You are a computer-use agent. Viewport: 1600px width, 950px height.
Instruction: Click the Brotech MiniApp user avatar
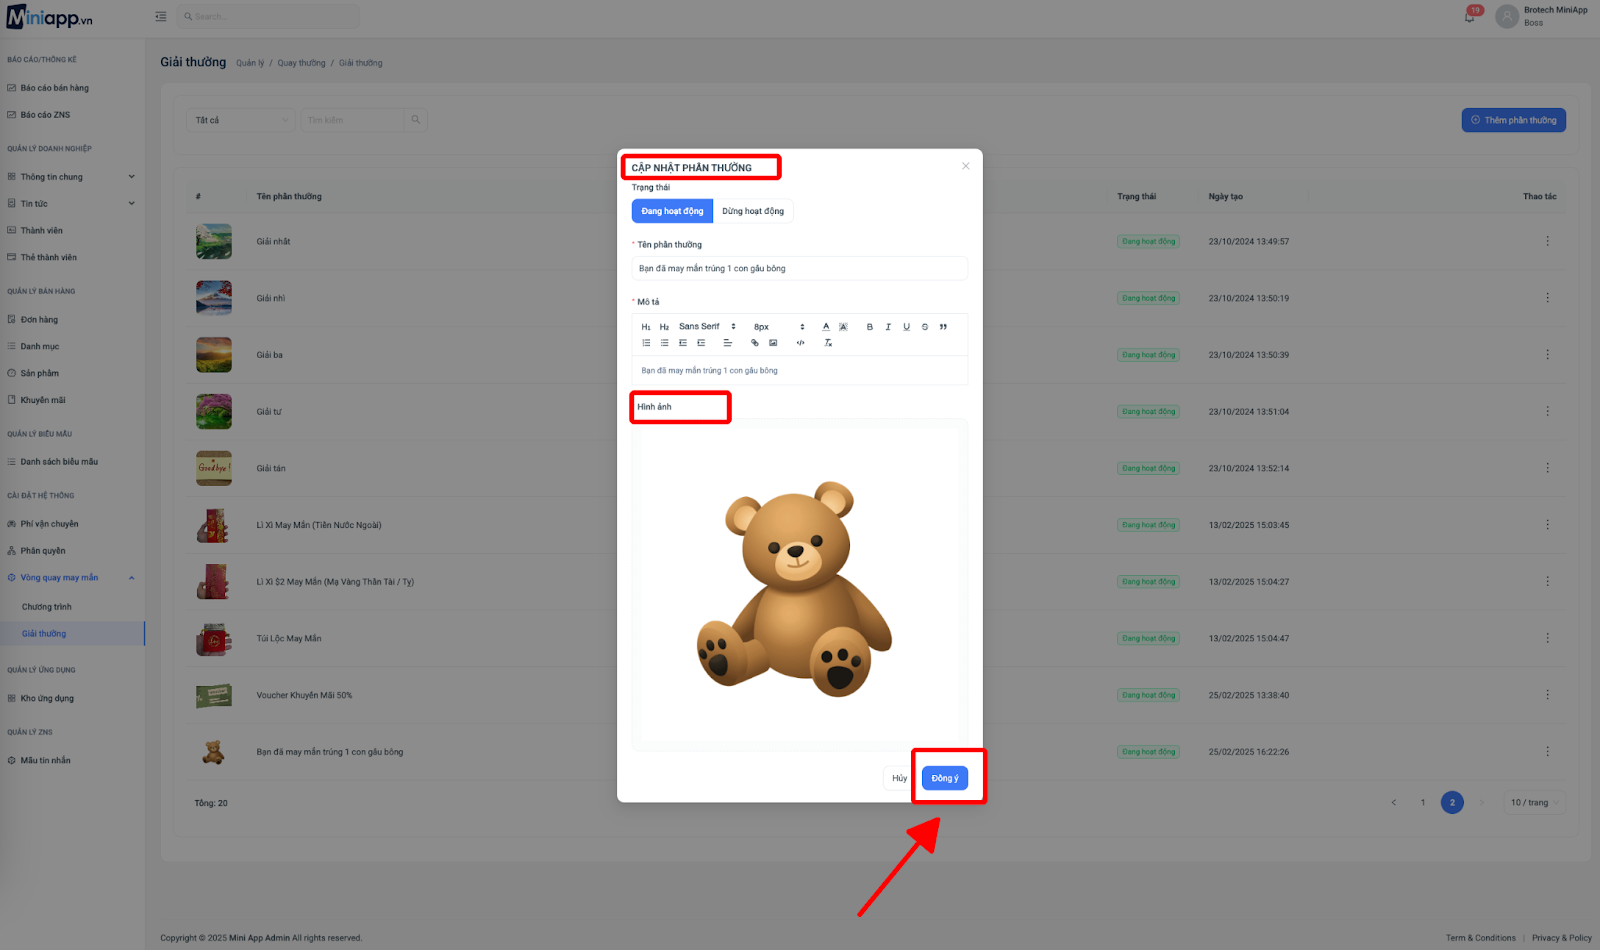click(1507, 16)
